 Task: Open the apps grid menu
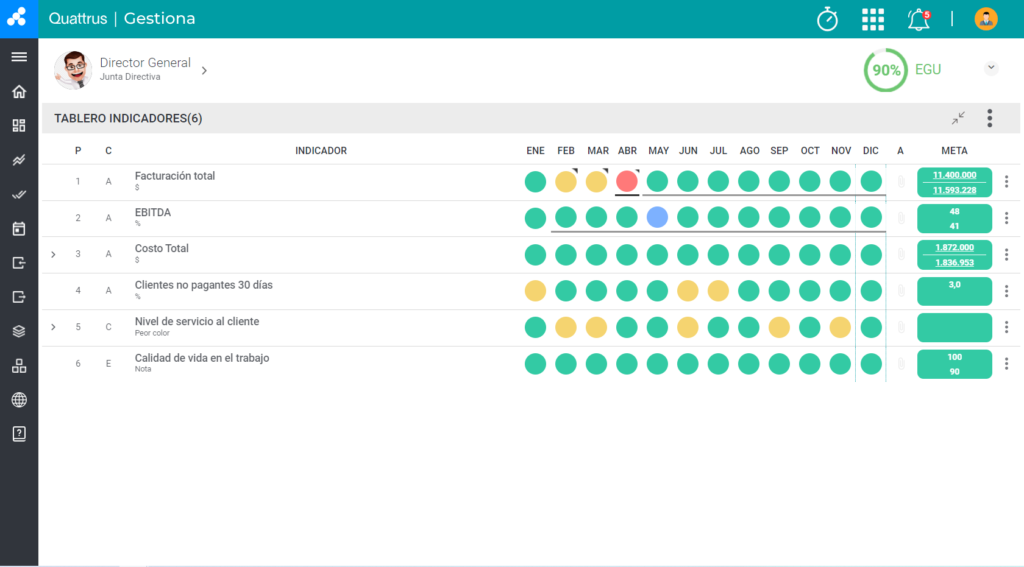tap(872, 20)
